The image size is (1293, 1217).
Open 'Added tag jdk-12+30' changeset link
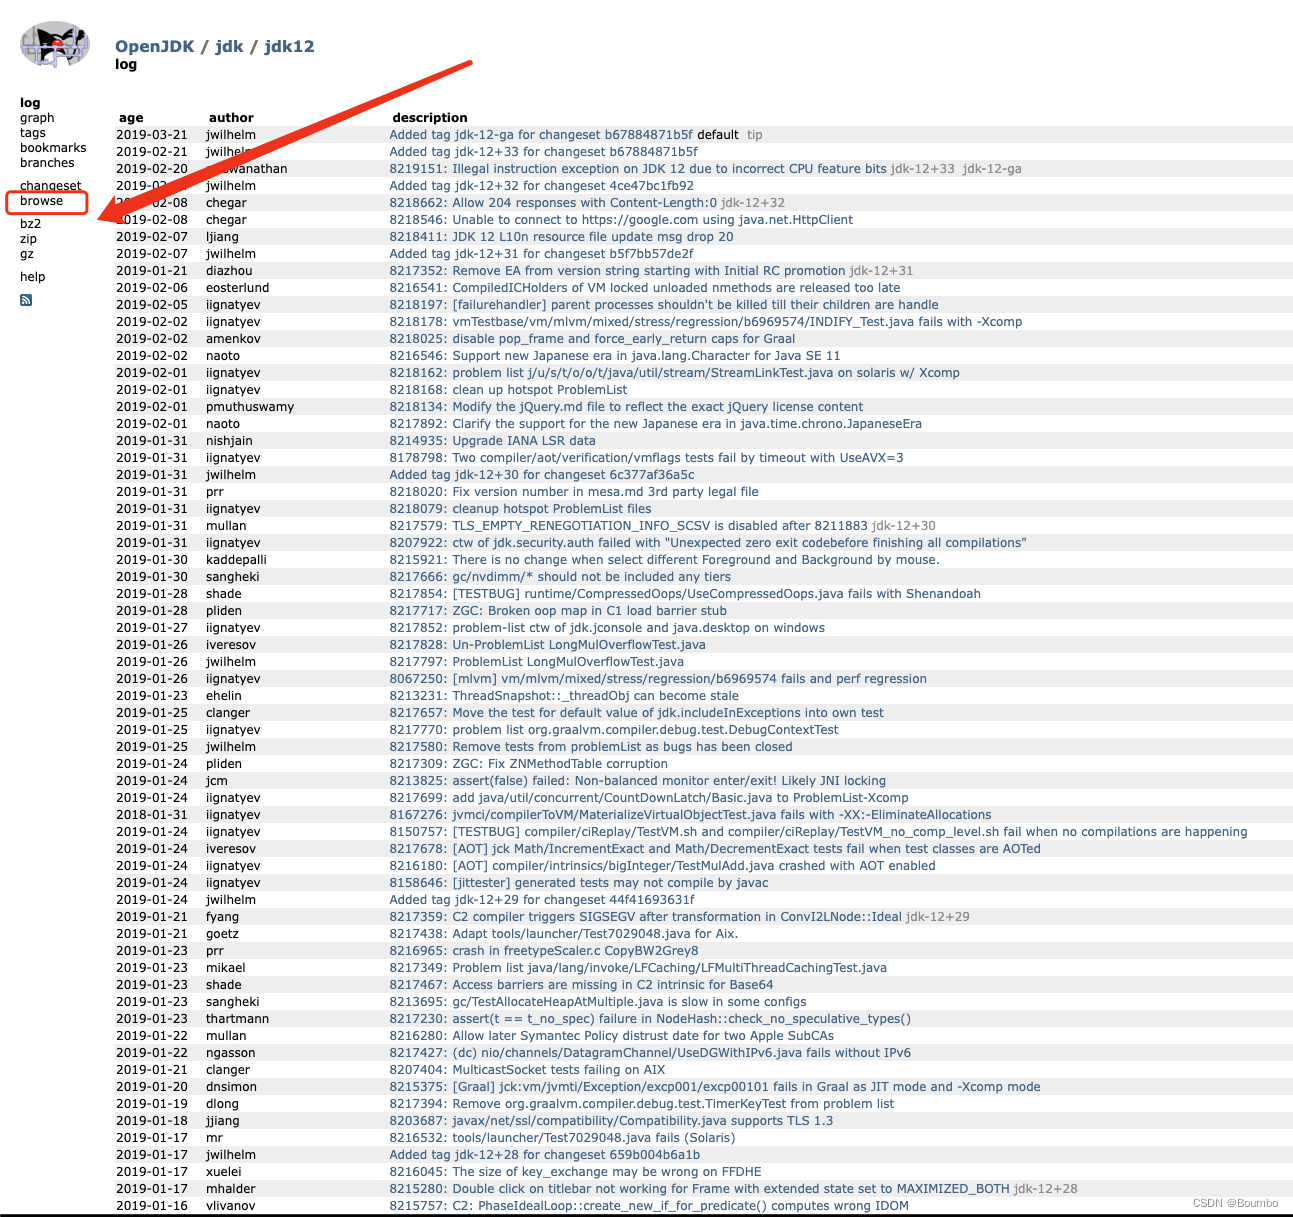click(x=541, y=475)
